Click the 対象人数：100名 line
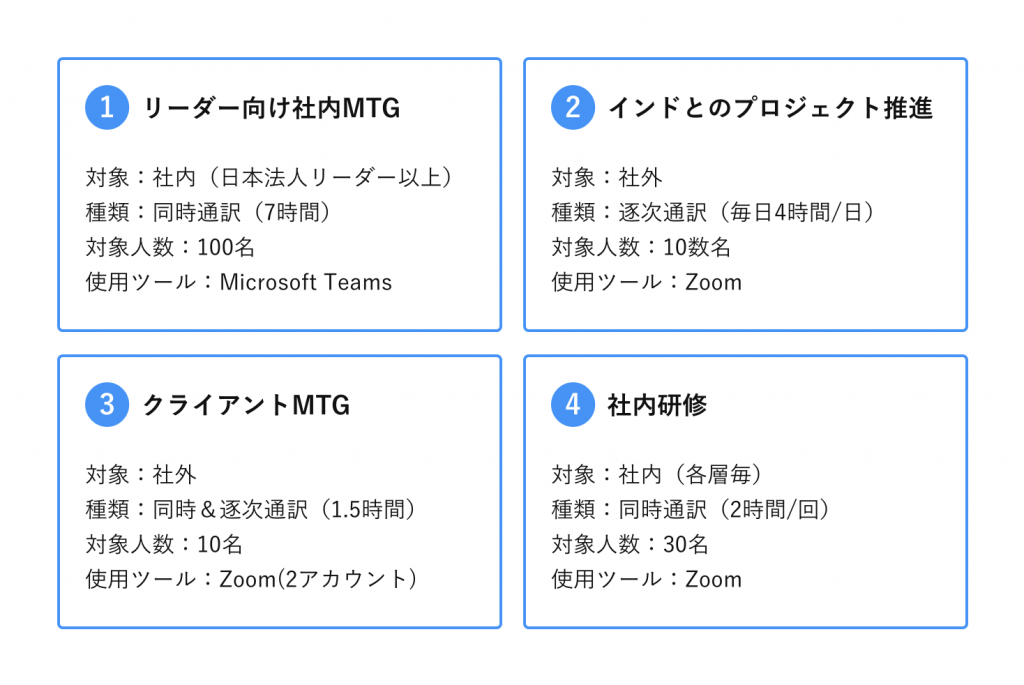Image resolution: width=1024 pixels, height=685 pixels. click(x=170, y=247)
